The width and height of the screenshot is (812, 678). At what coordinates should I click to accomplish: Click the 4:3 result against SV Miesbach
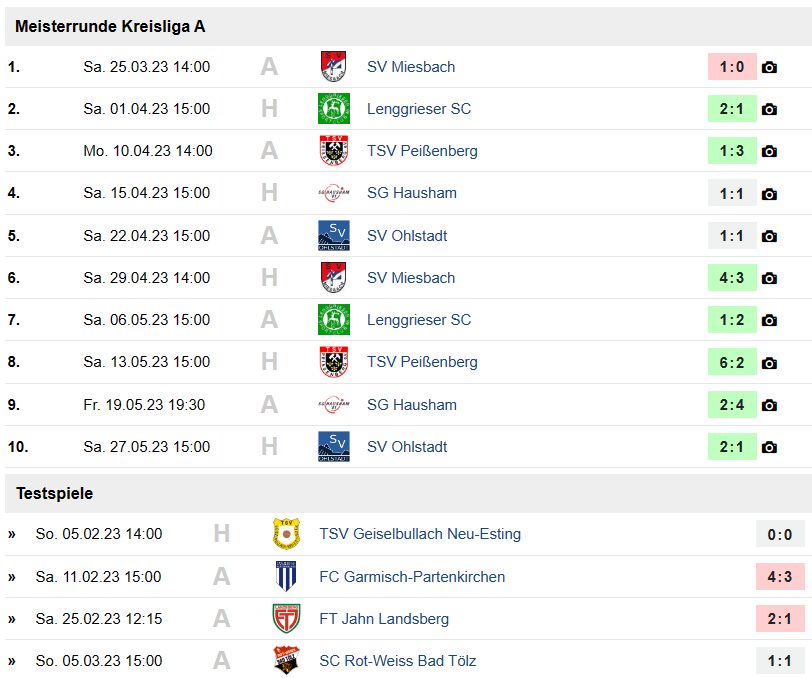pyautogui.click(x=732, y=278)
